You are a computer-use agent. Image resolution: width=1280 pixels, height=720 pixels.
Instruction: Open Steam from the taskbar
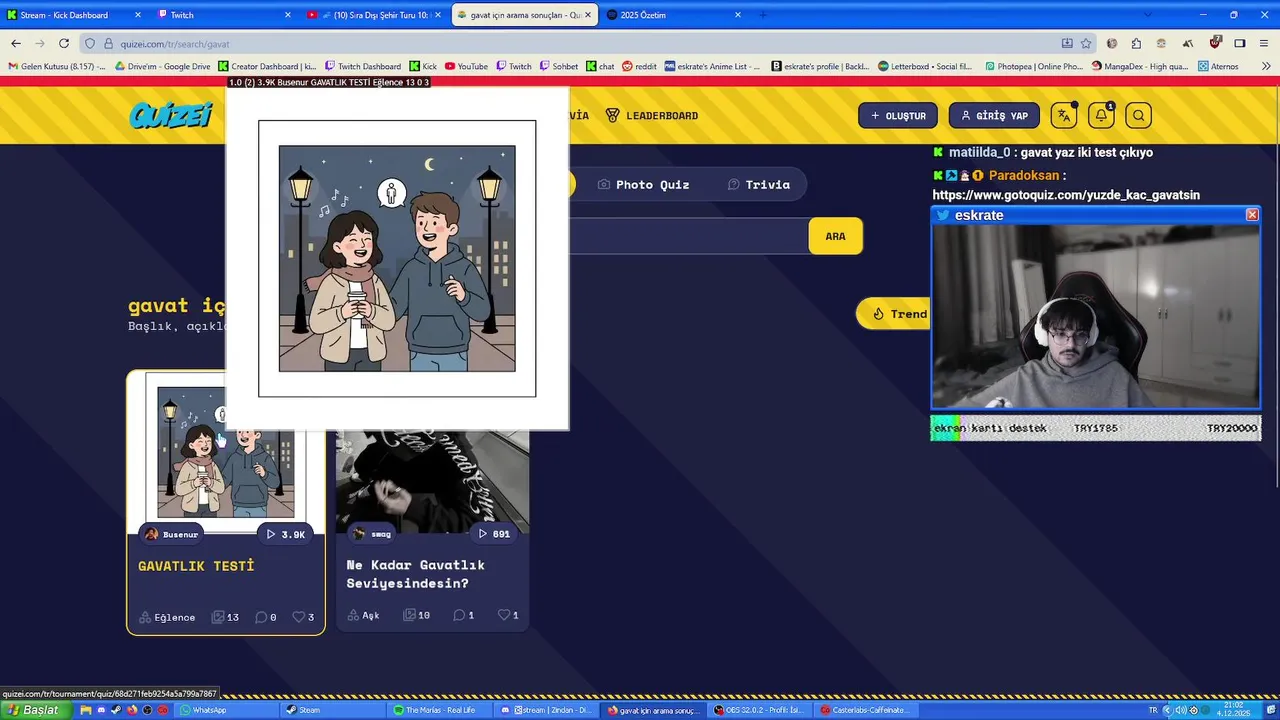330,710
